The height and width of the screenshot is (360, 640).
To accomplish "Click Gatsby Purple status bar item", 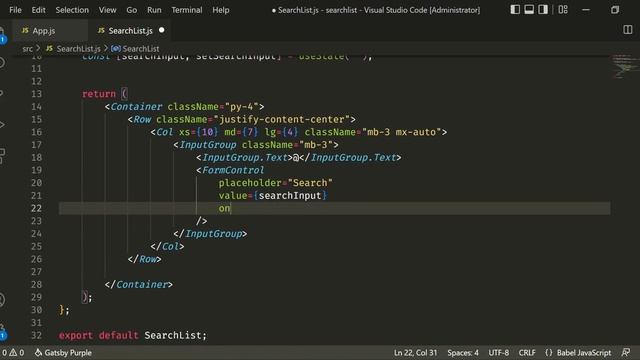I will coord(63,353).
